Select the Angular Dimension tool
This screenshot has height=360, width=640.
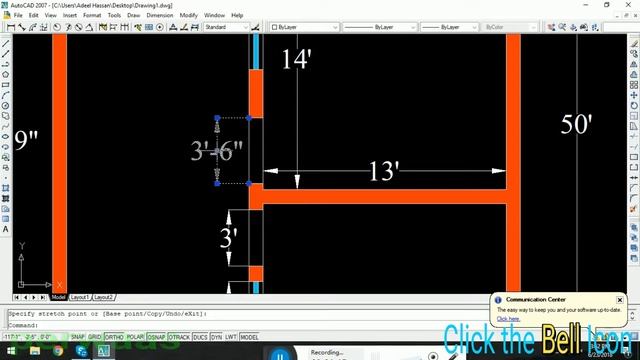[x=89, y=27]
